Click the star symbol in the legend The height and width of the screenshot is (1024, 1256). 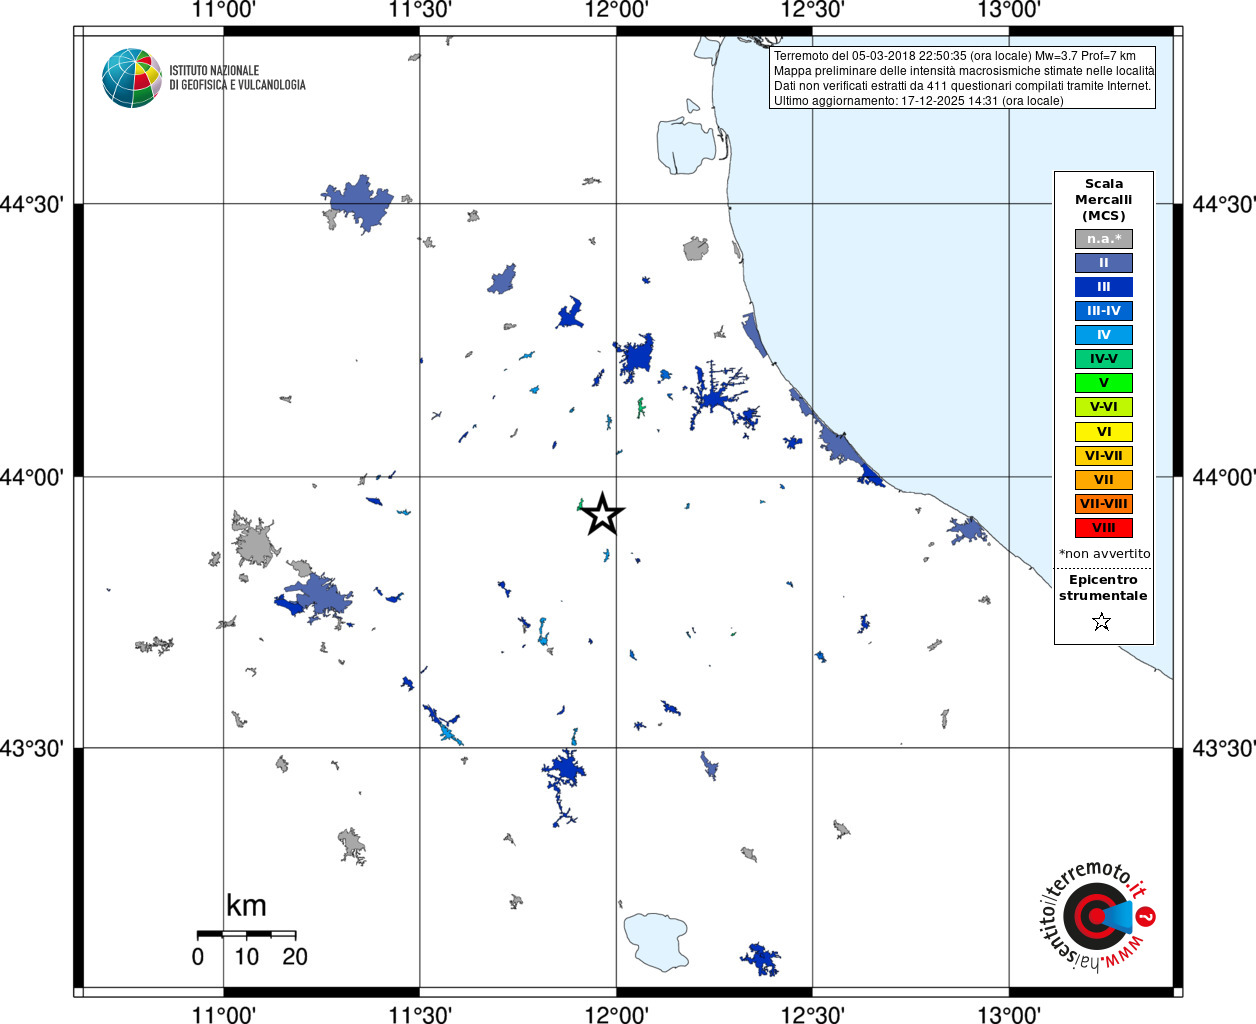pos(1102,622)
